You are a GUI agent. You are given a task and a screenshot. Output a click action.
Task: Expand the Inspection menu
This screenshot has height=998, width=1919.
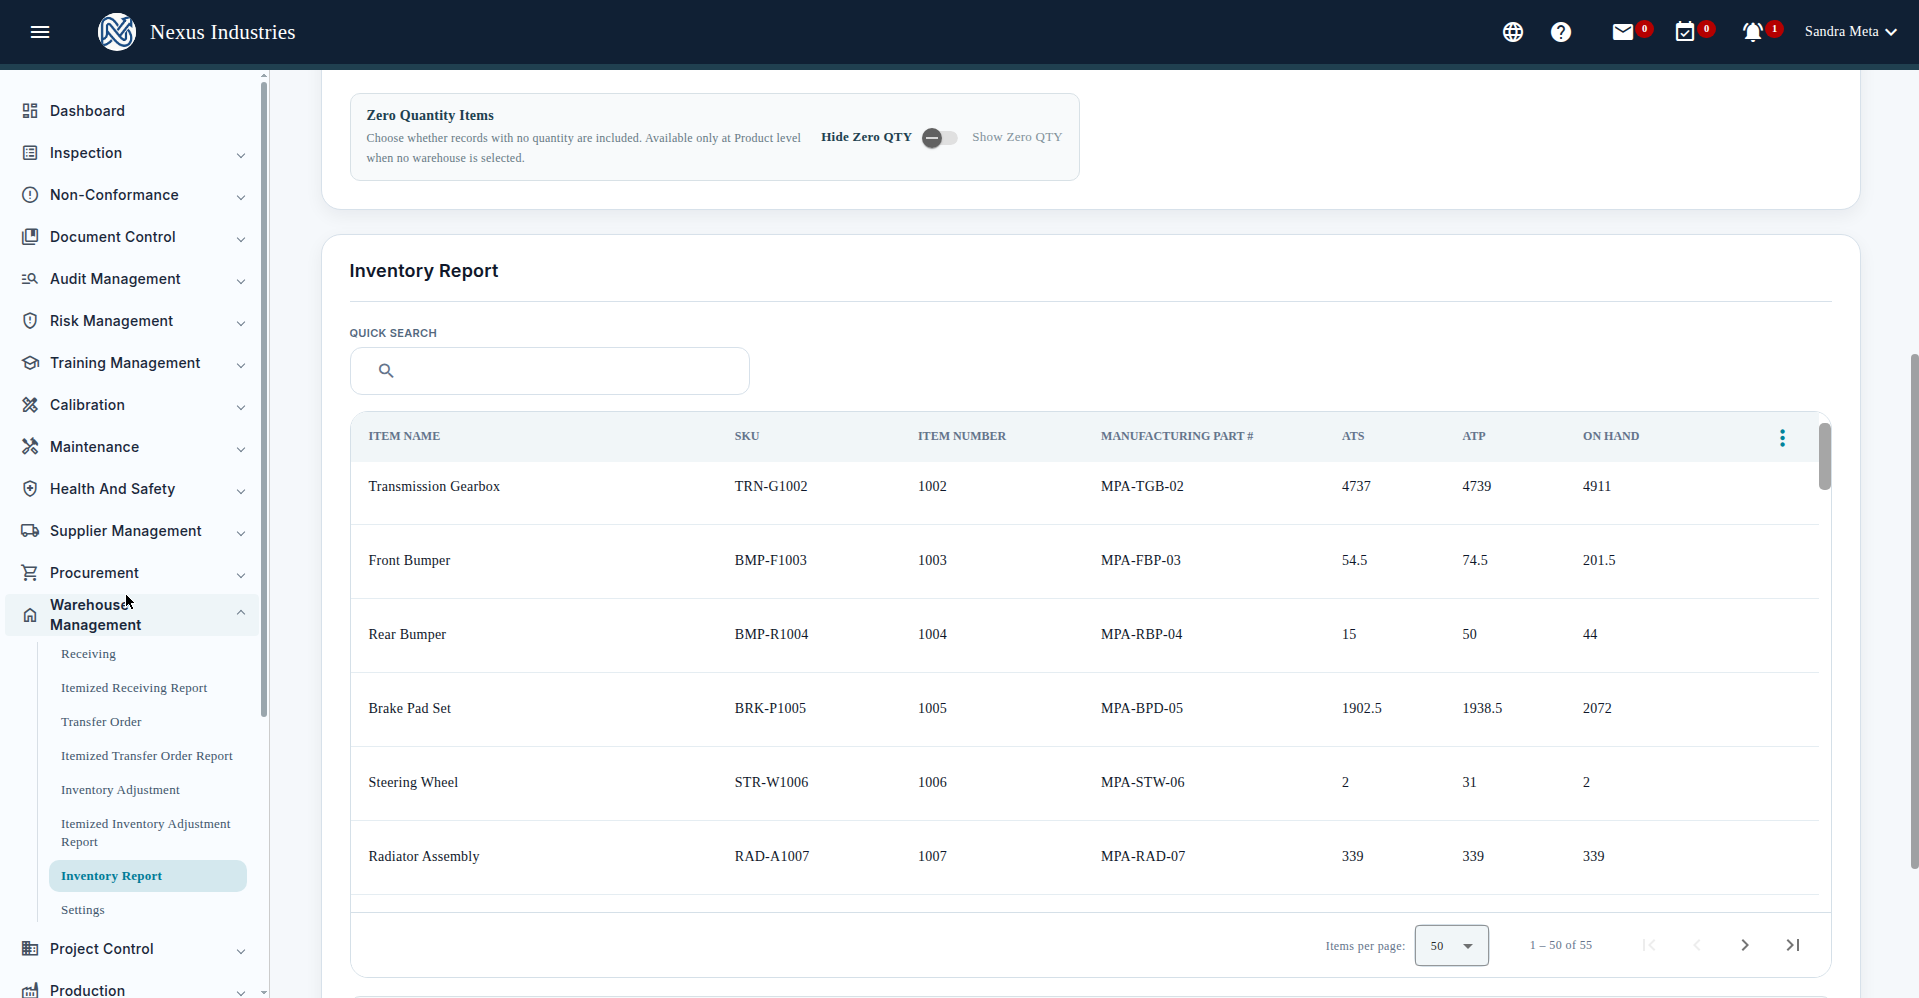click(x=133, y=153)
